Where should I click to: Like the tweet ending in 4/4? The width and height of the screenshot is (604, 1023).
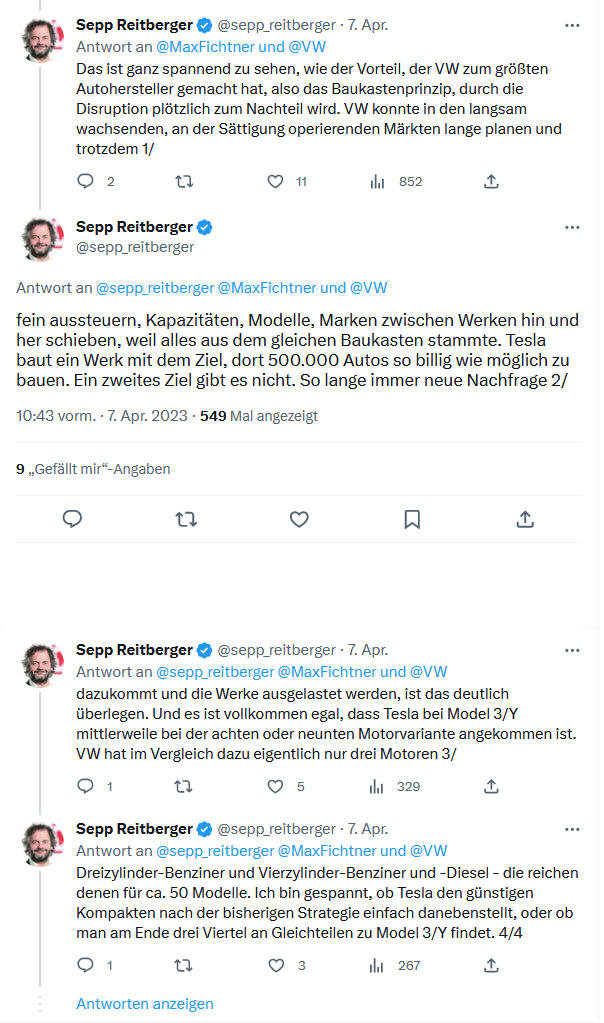pos(275,965)
